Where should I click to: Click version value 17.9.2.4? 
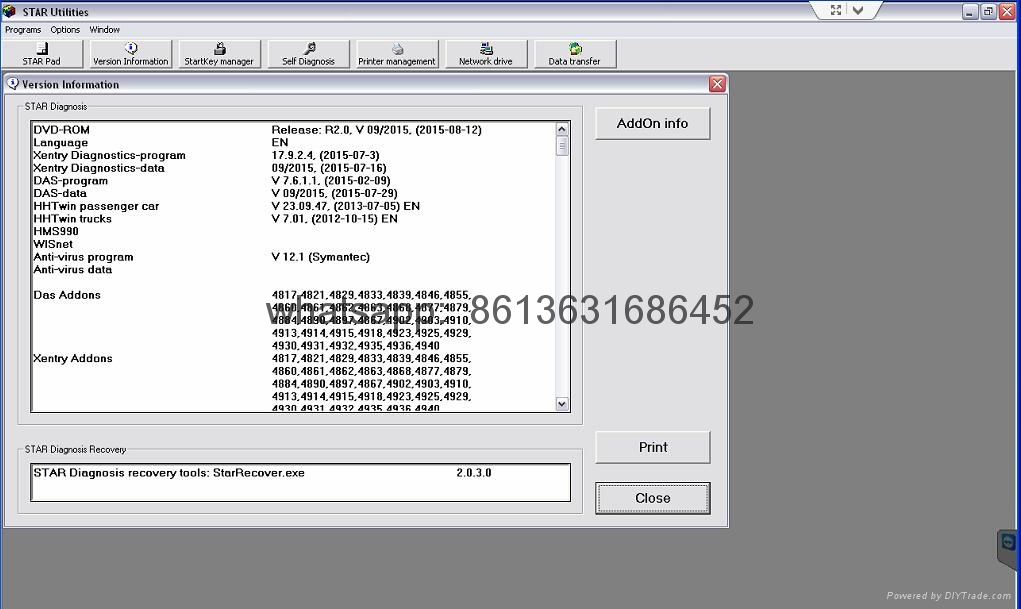click(326, 155)
